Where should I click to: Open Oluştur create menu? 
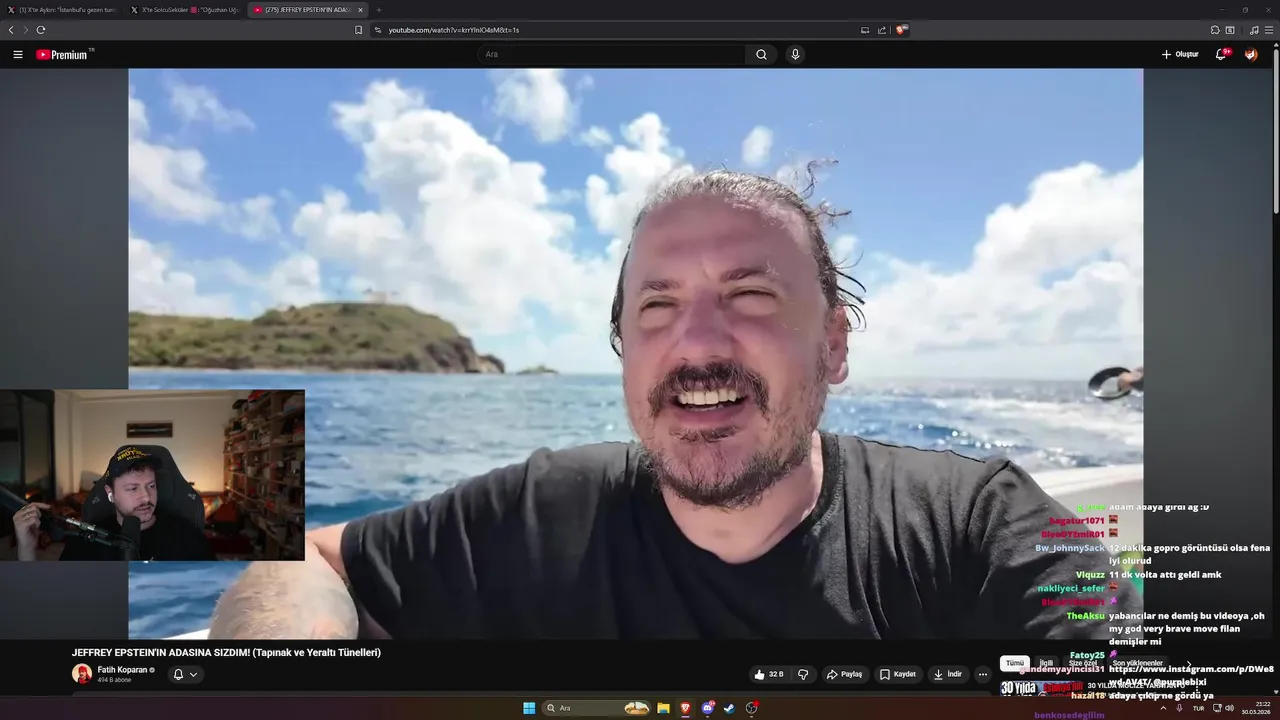click(x=1180, y=55)
